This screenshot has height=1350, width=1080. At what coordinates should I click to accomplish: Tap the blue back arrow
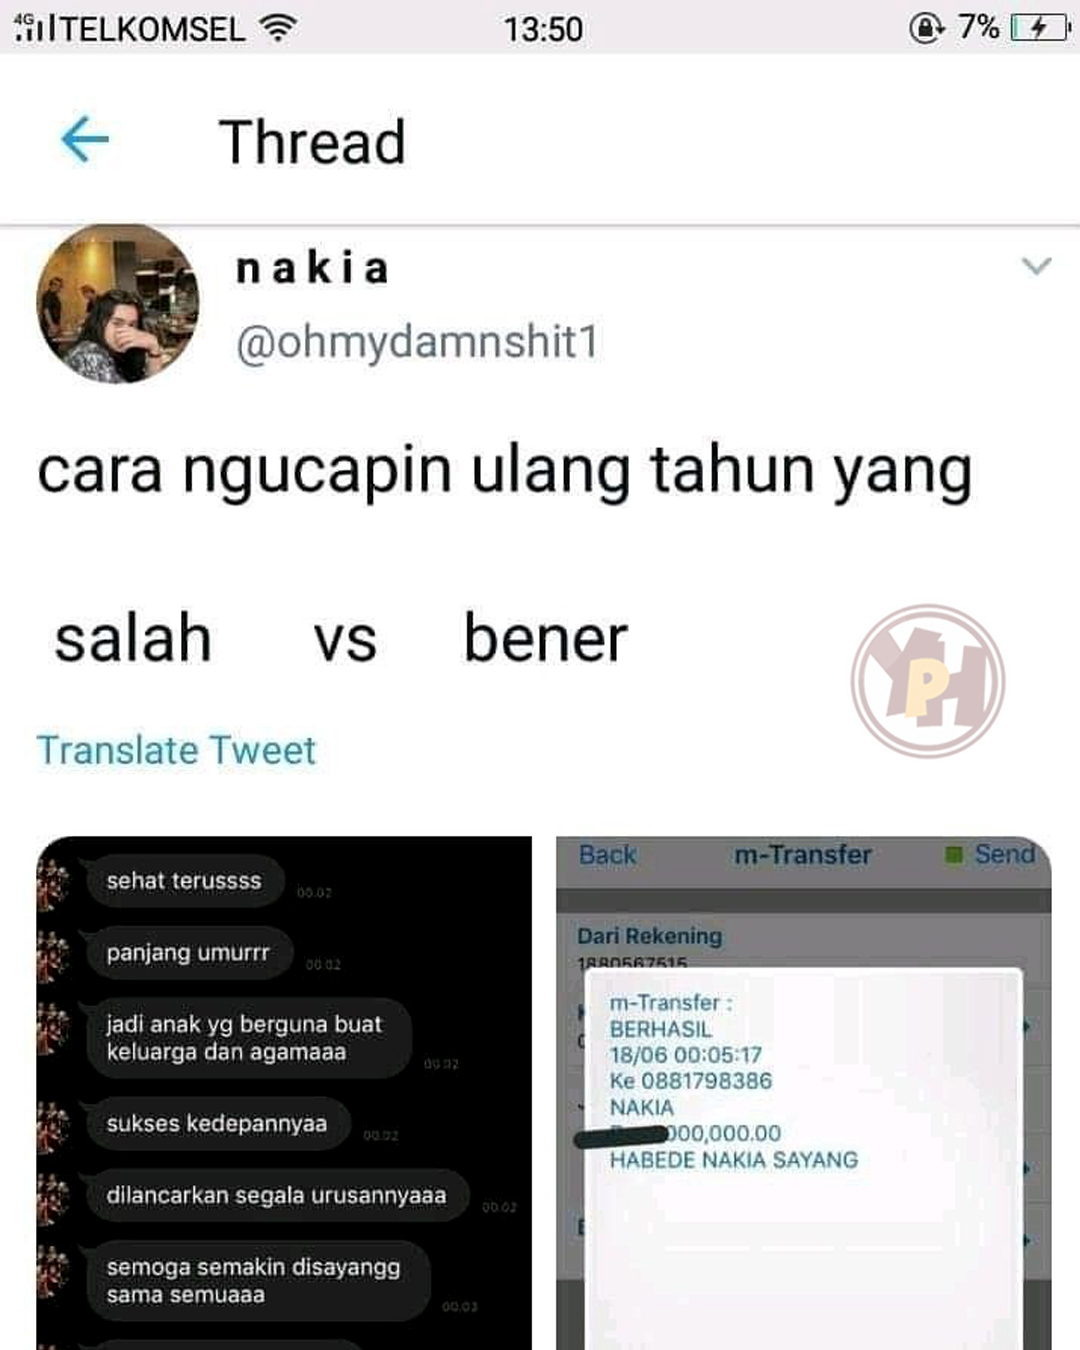pos(85,139)
